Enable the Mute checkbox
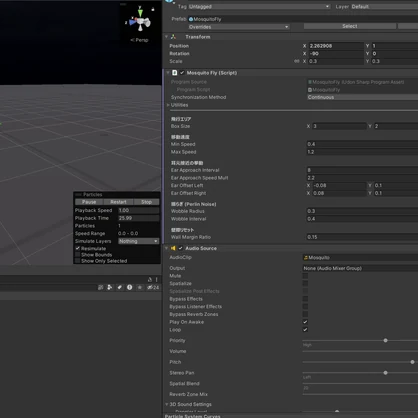 coord(305,276)
